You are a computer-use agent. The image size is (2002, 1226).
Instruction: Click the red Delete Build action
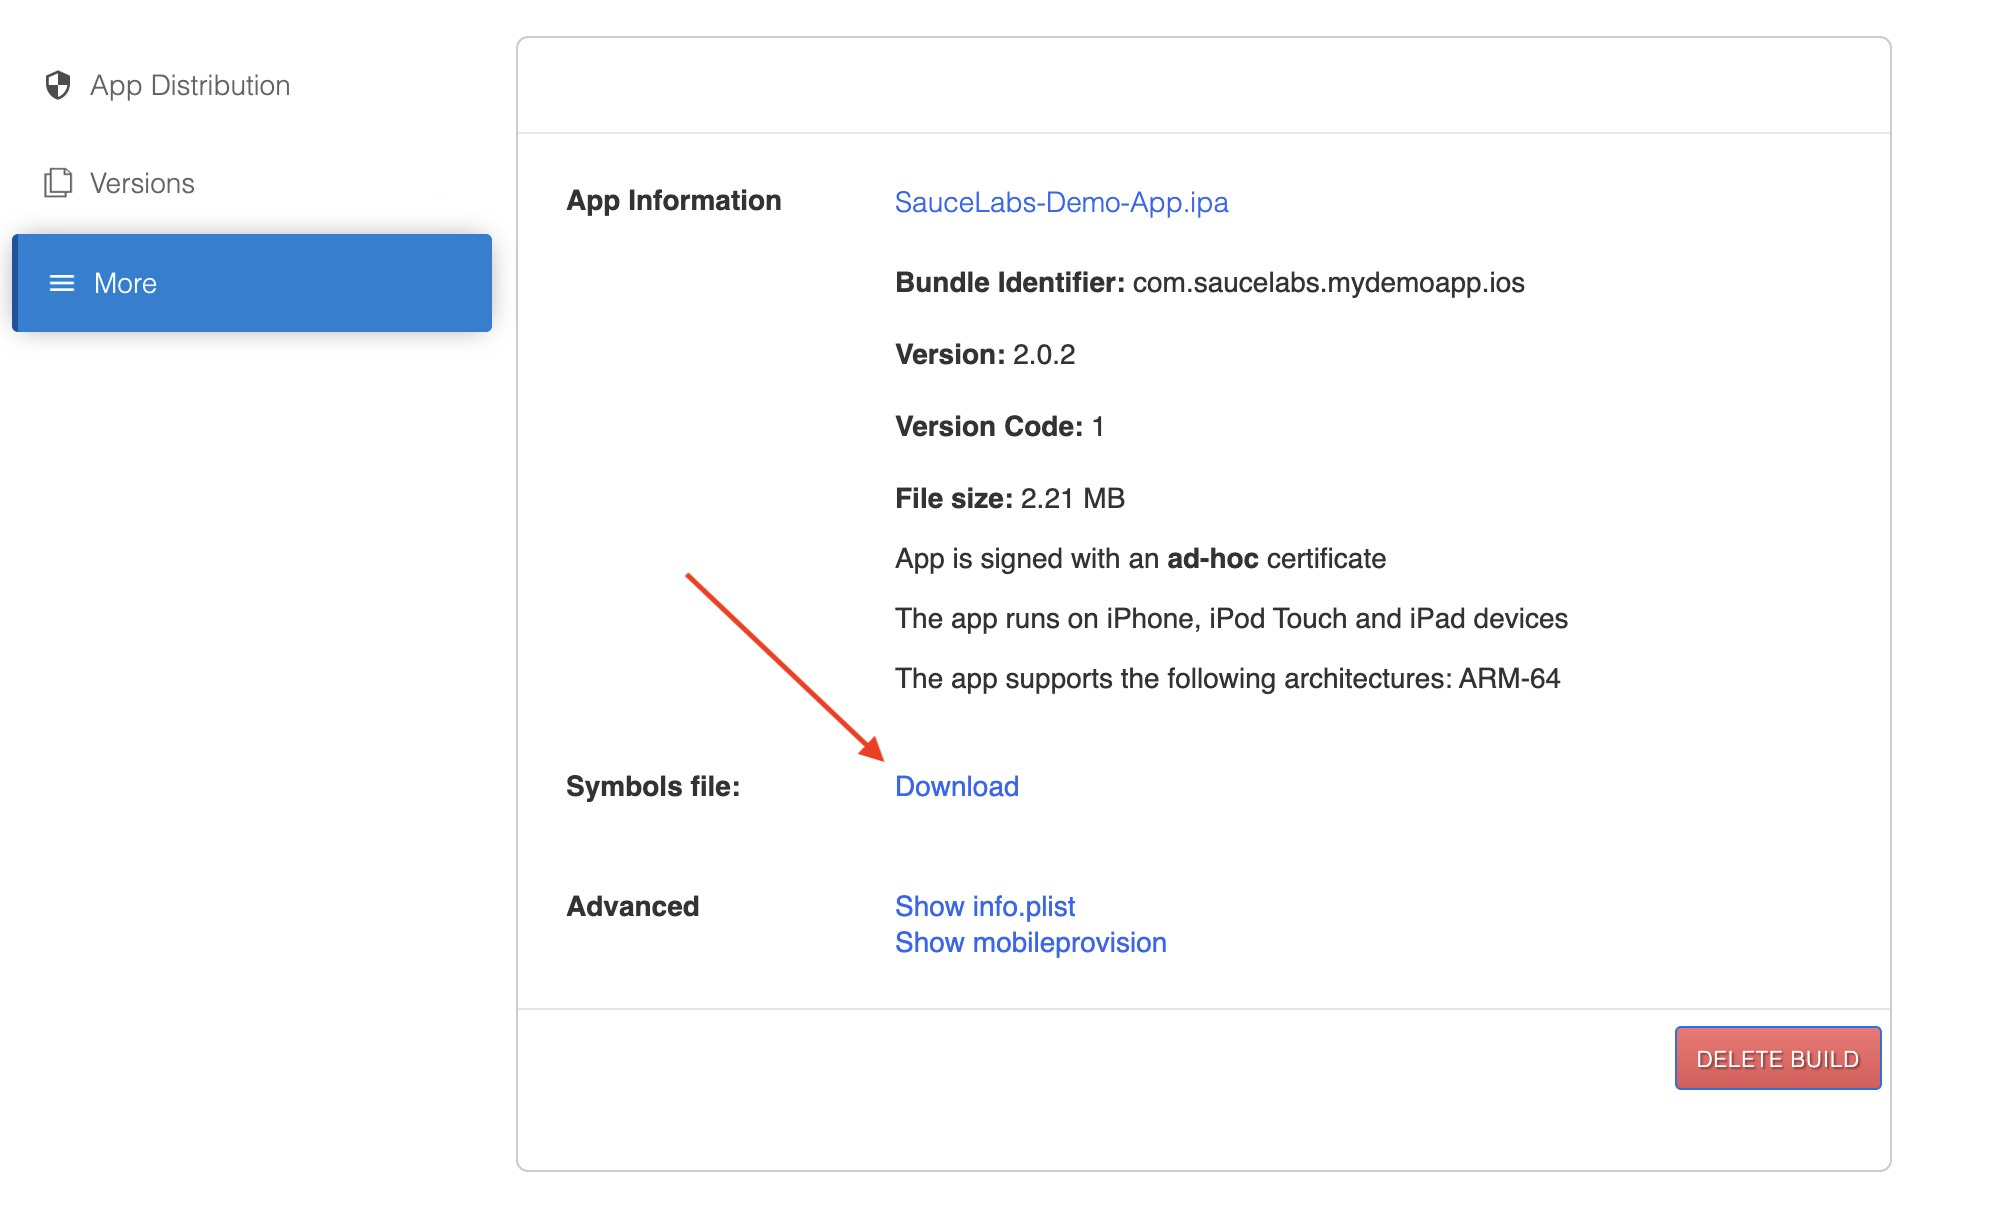(x=1777, y=1058)
